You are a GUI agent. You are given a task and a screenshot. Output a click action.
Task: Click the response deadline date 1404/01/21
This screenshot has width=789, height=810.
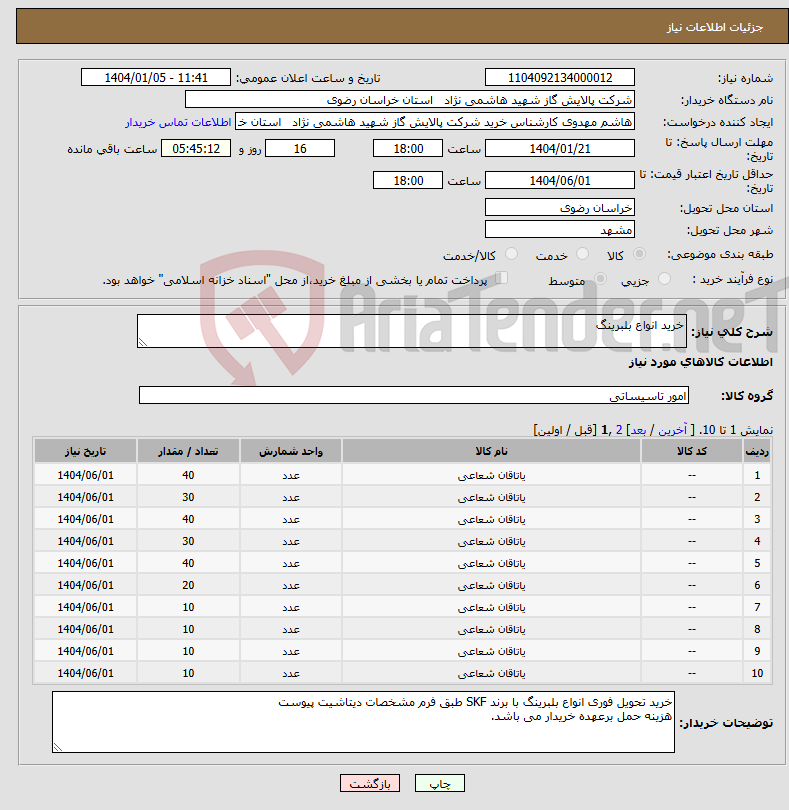pos(560,149)
